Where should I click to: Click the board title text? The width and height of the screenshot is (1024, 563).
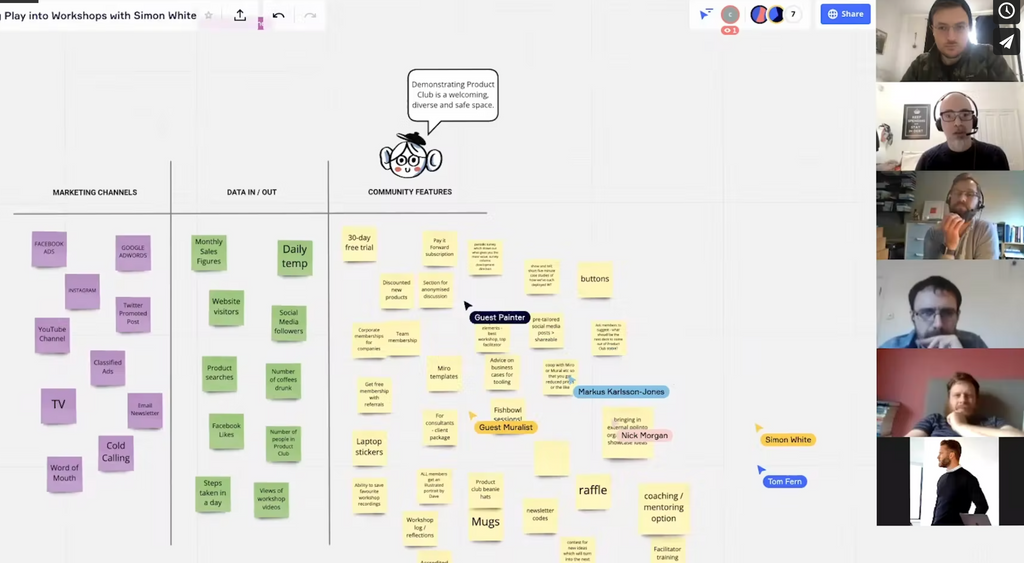[x=100, y=15]
